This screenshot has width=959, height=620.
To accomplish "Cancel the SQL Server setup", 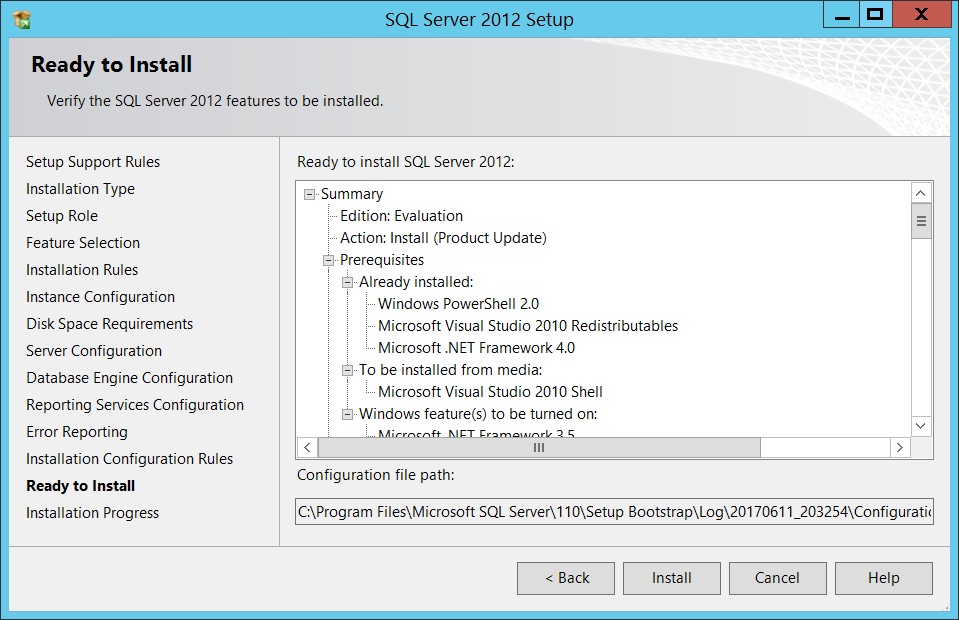I will [x=777, y=578].
